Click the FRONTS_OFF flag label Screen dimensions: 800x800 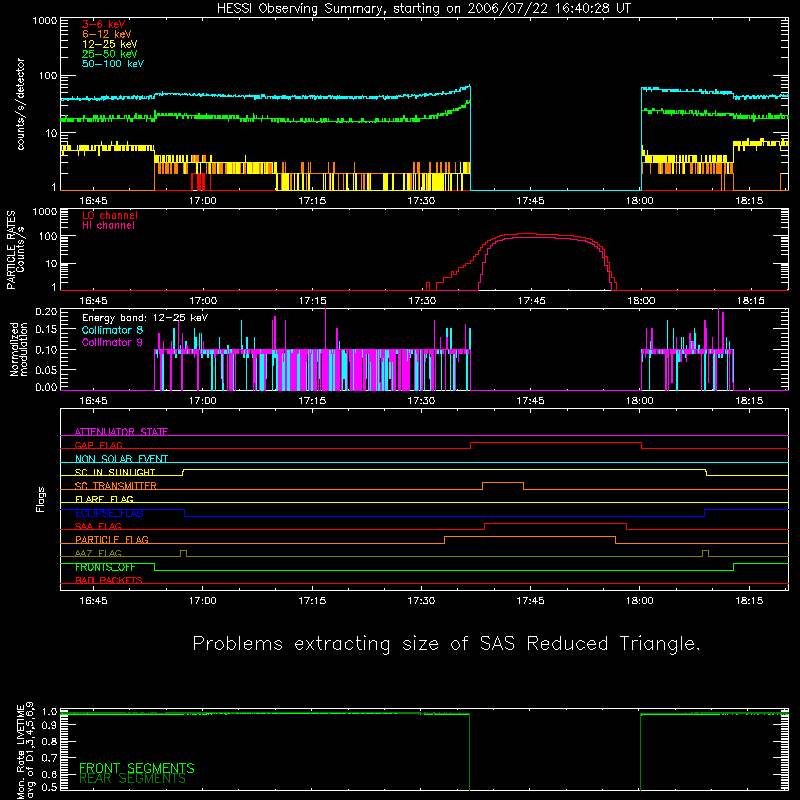(x=105, y=567)
